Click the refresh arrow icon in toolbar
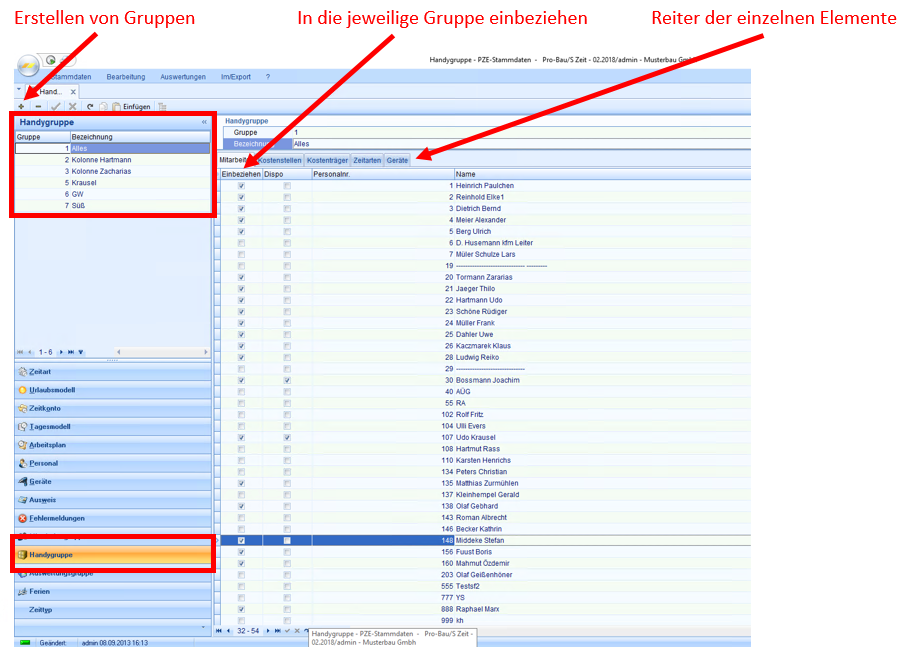Screen dimensions: 906x654 pyautogui.click(x=90, y=106)
